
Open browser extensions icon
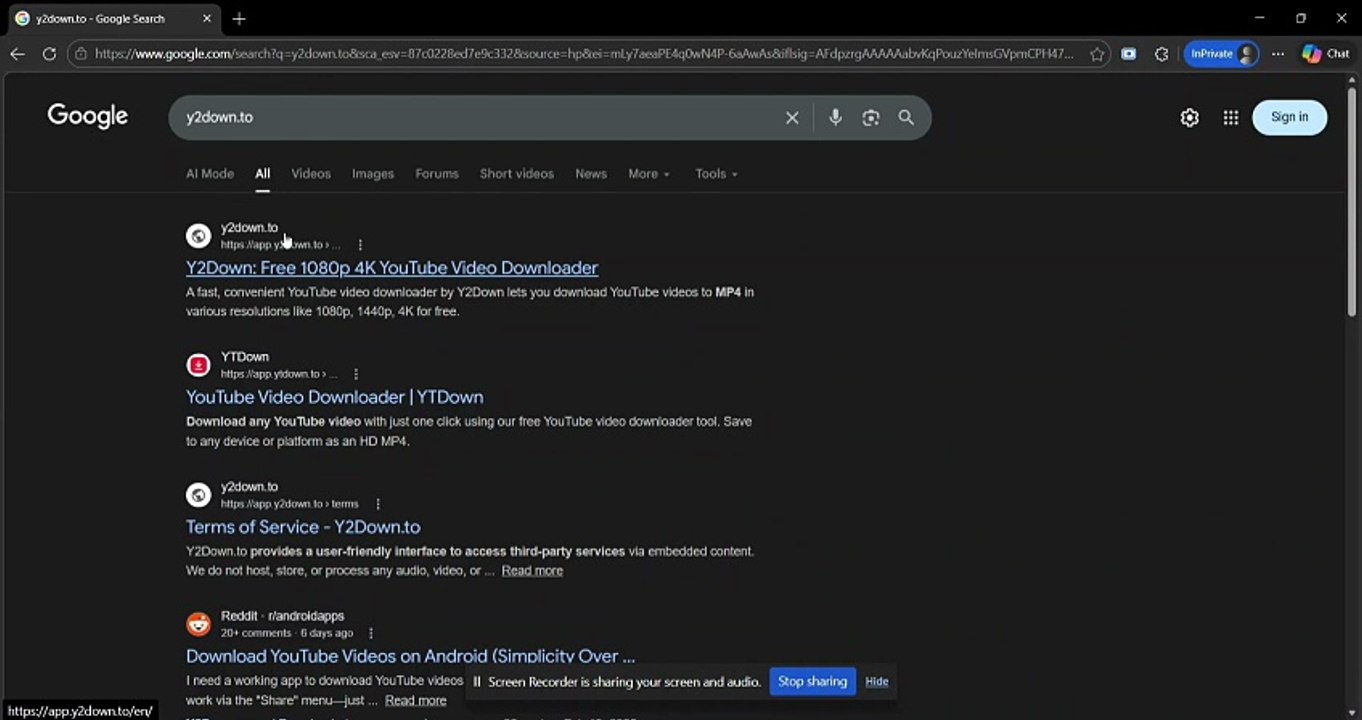[1161, 54]
